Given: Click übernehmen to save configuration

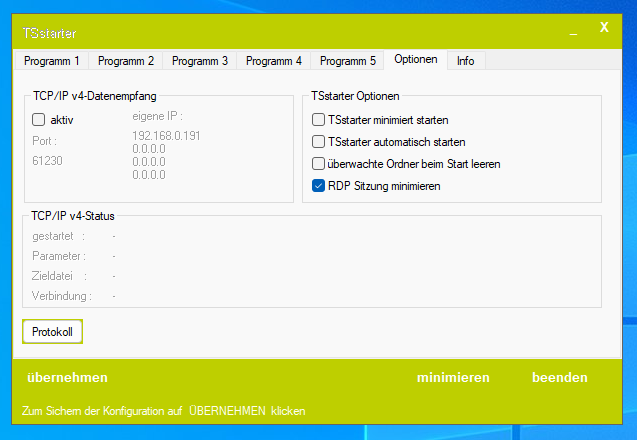Looking at the screenshot, I should point(67,377).
